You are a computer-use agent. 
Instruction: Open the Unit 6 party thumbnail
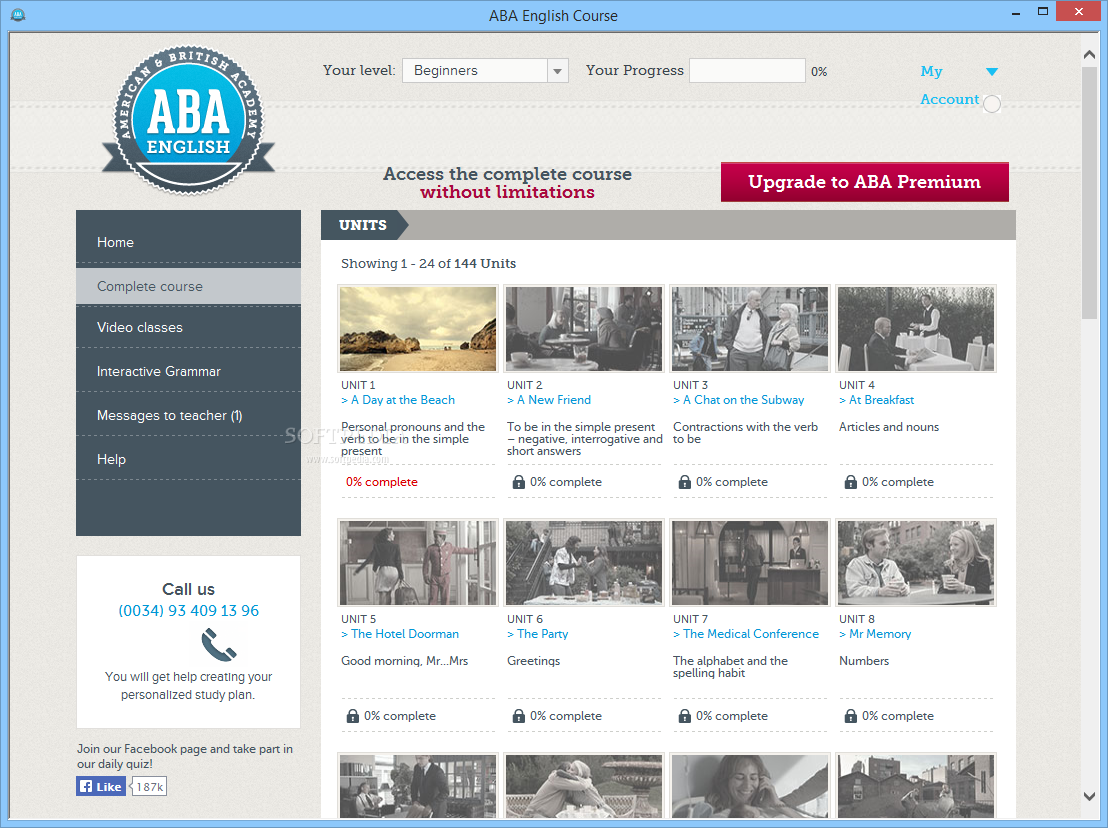[584, 562]
